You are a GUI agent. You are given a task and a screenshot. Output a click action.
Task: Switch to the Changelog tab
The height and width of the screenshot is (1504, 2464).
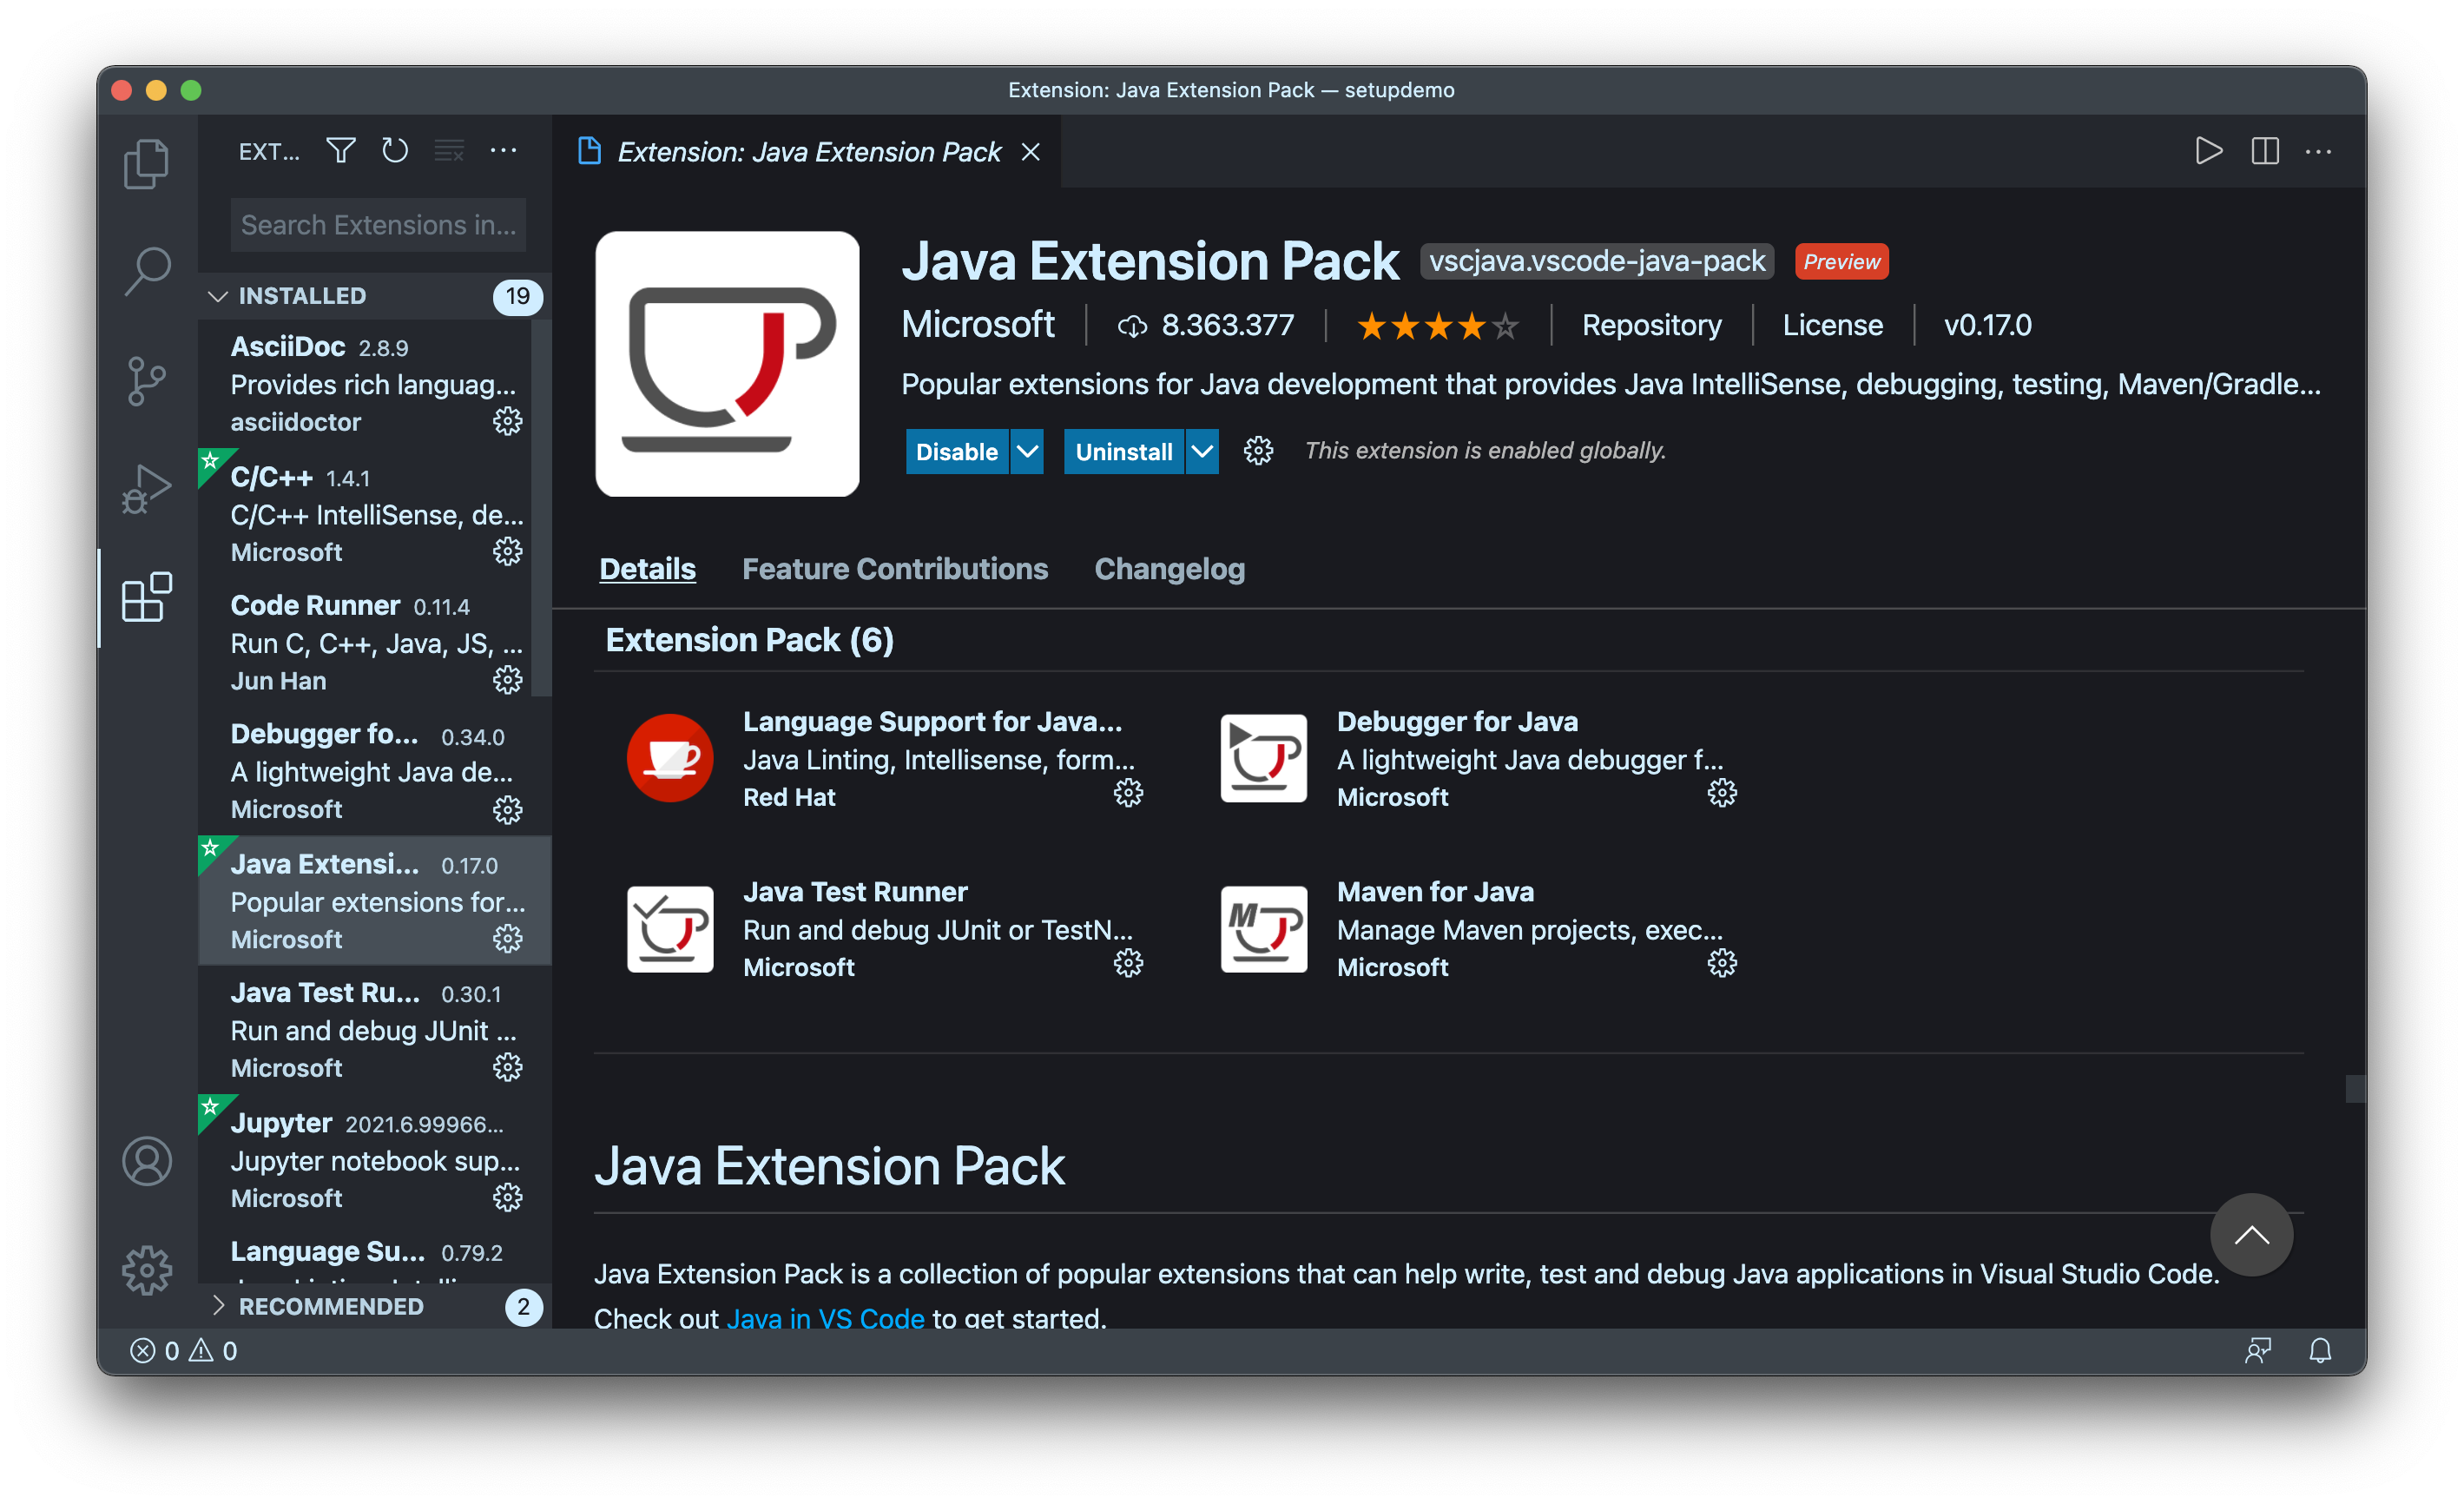1169,569
